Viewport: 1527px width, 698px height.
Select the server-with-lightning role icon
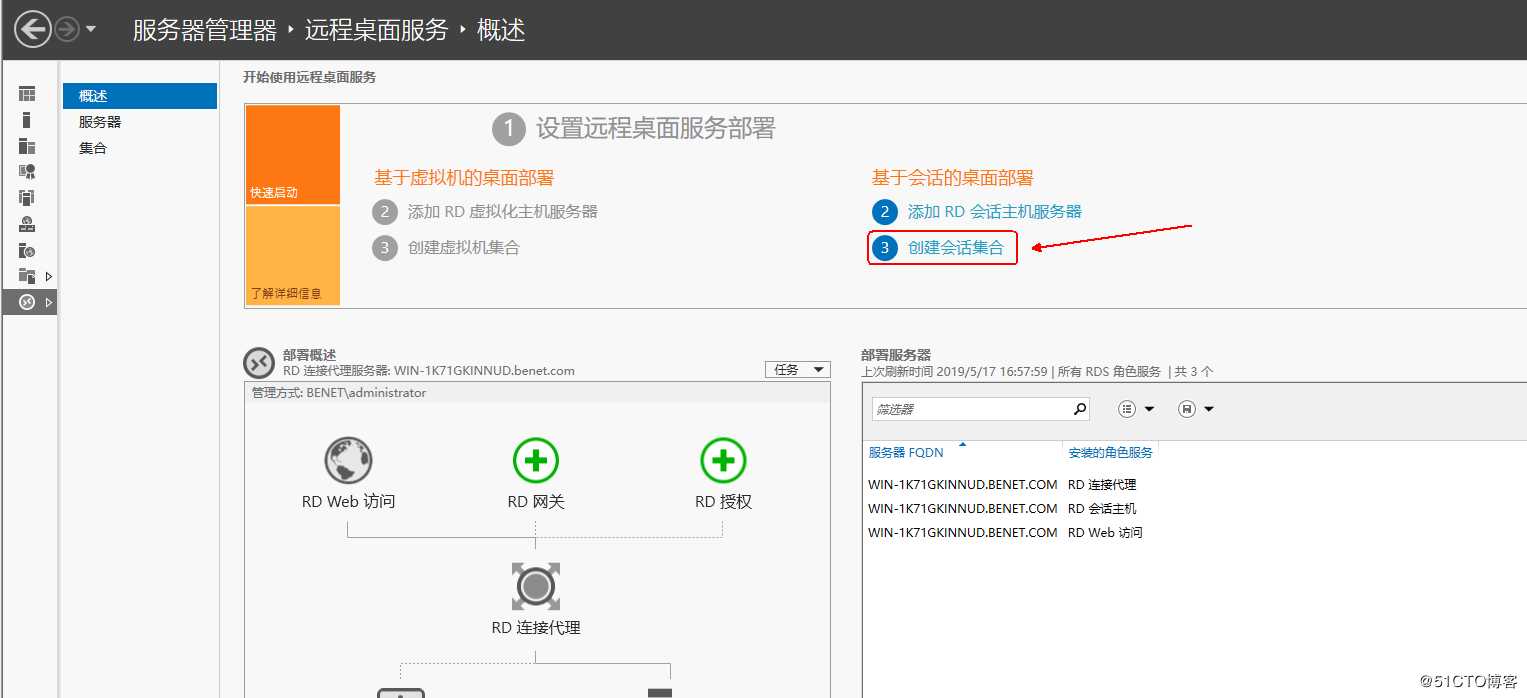[27, 250]
